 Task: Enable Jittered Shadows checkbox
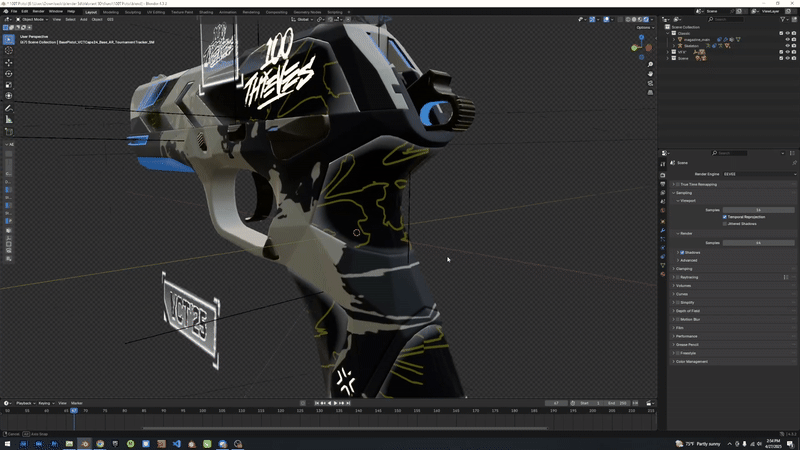coord(724,223)
